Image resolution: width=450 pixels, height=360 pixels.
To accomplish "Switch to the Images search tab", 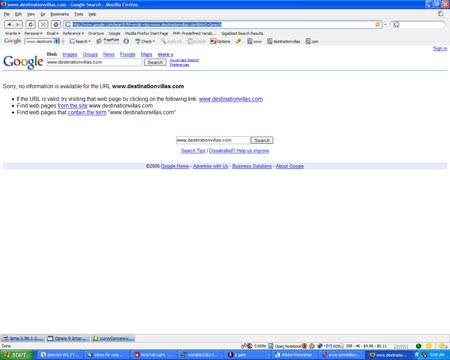I will pos(70,55).
